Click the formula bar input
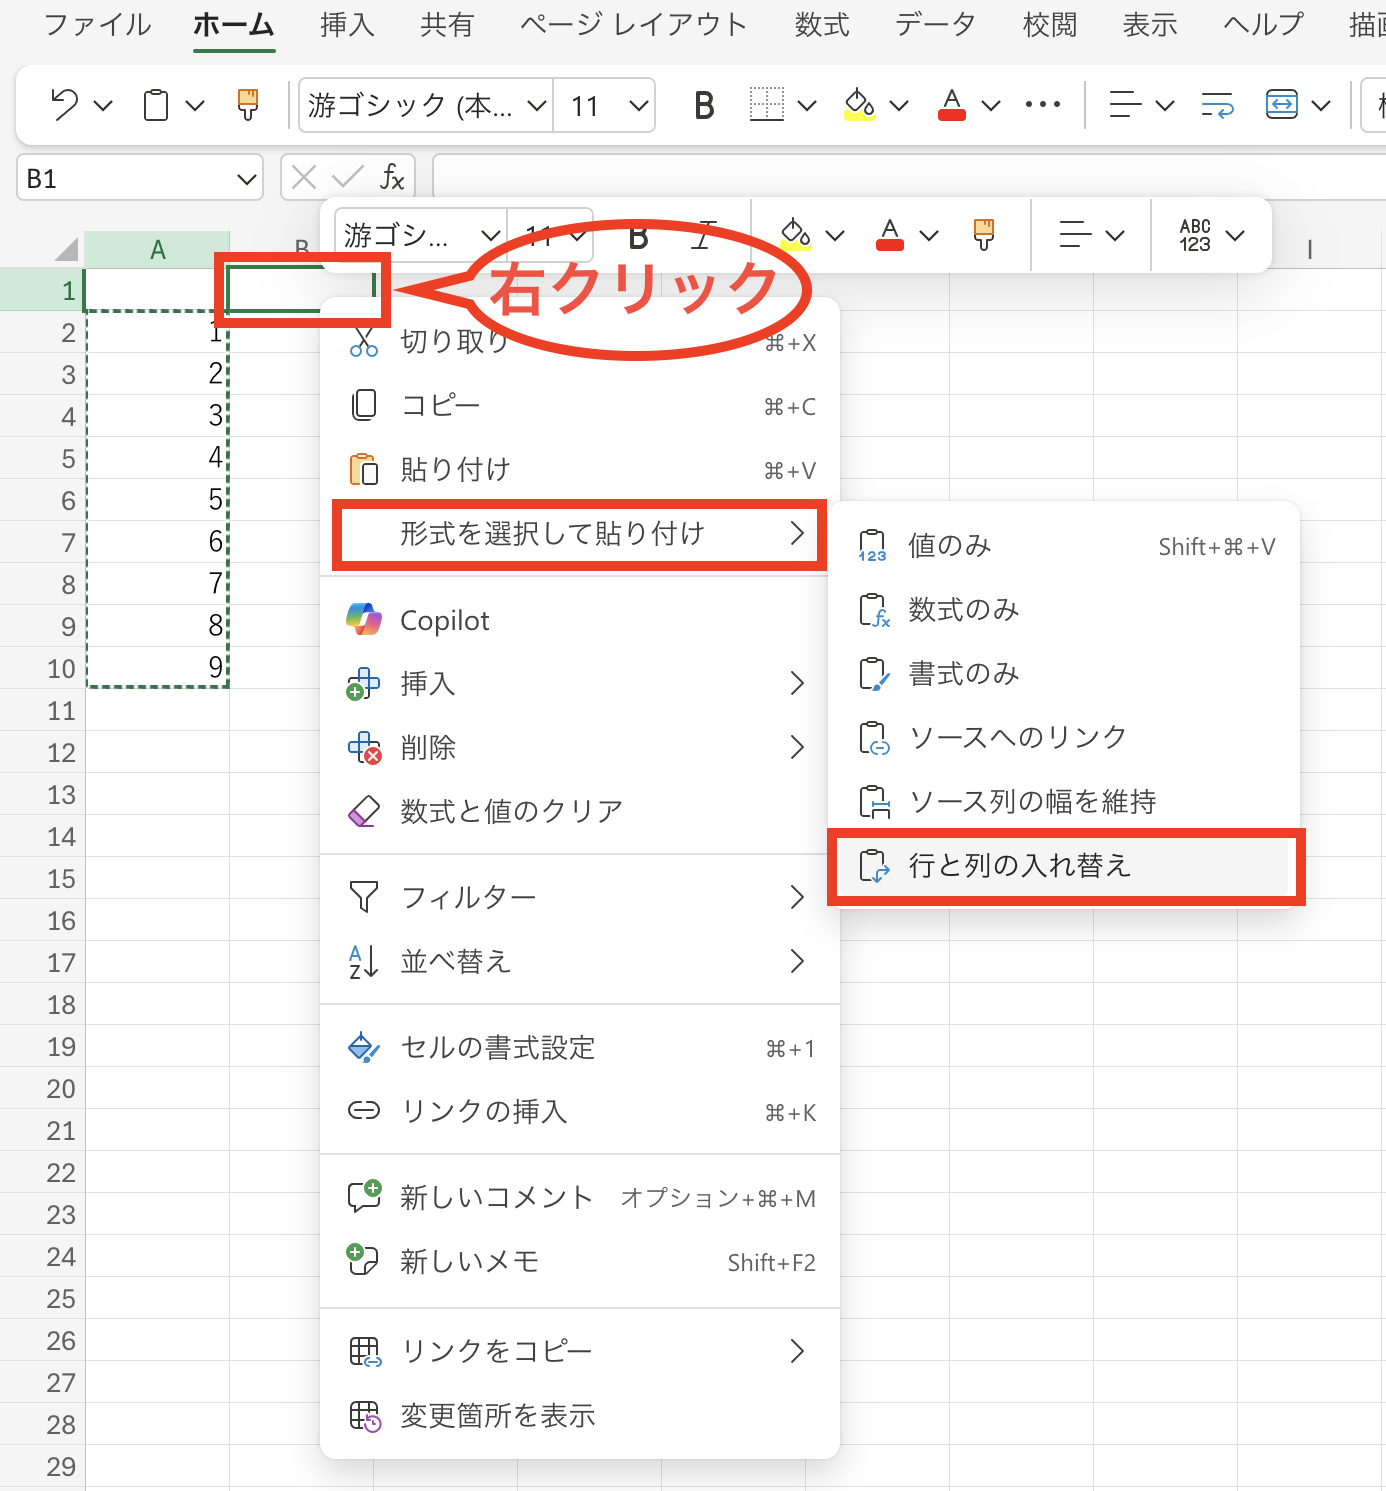The height and width of the screenshot is (1491, 1386). 909,178
